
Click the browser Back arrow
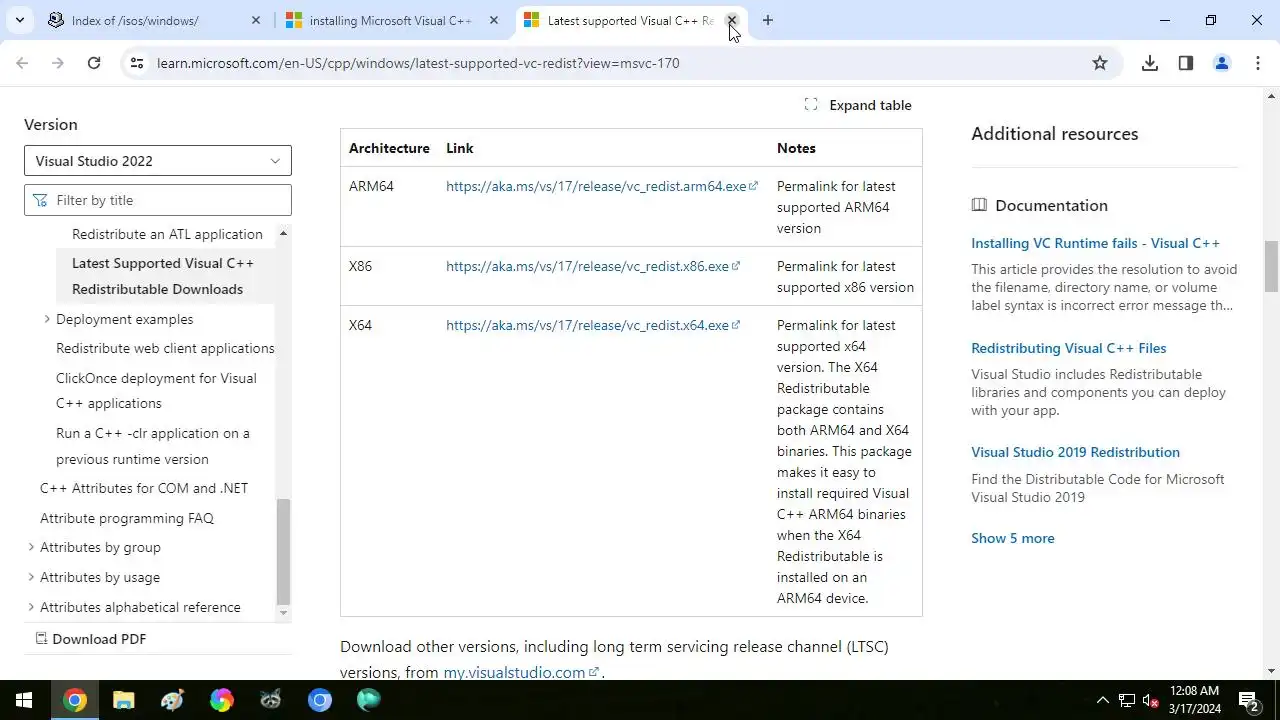[x=22, y=63]
